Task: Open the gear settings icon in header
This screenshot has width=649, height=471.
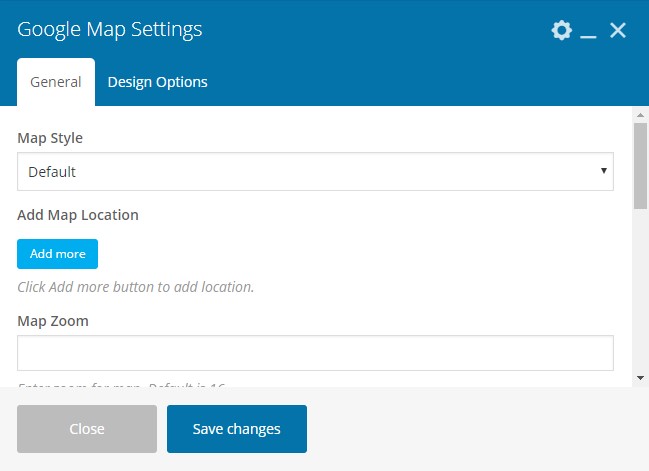Action: point(561,30)
